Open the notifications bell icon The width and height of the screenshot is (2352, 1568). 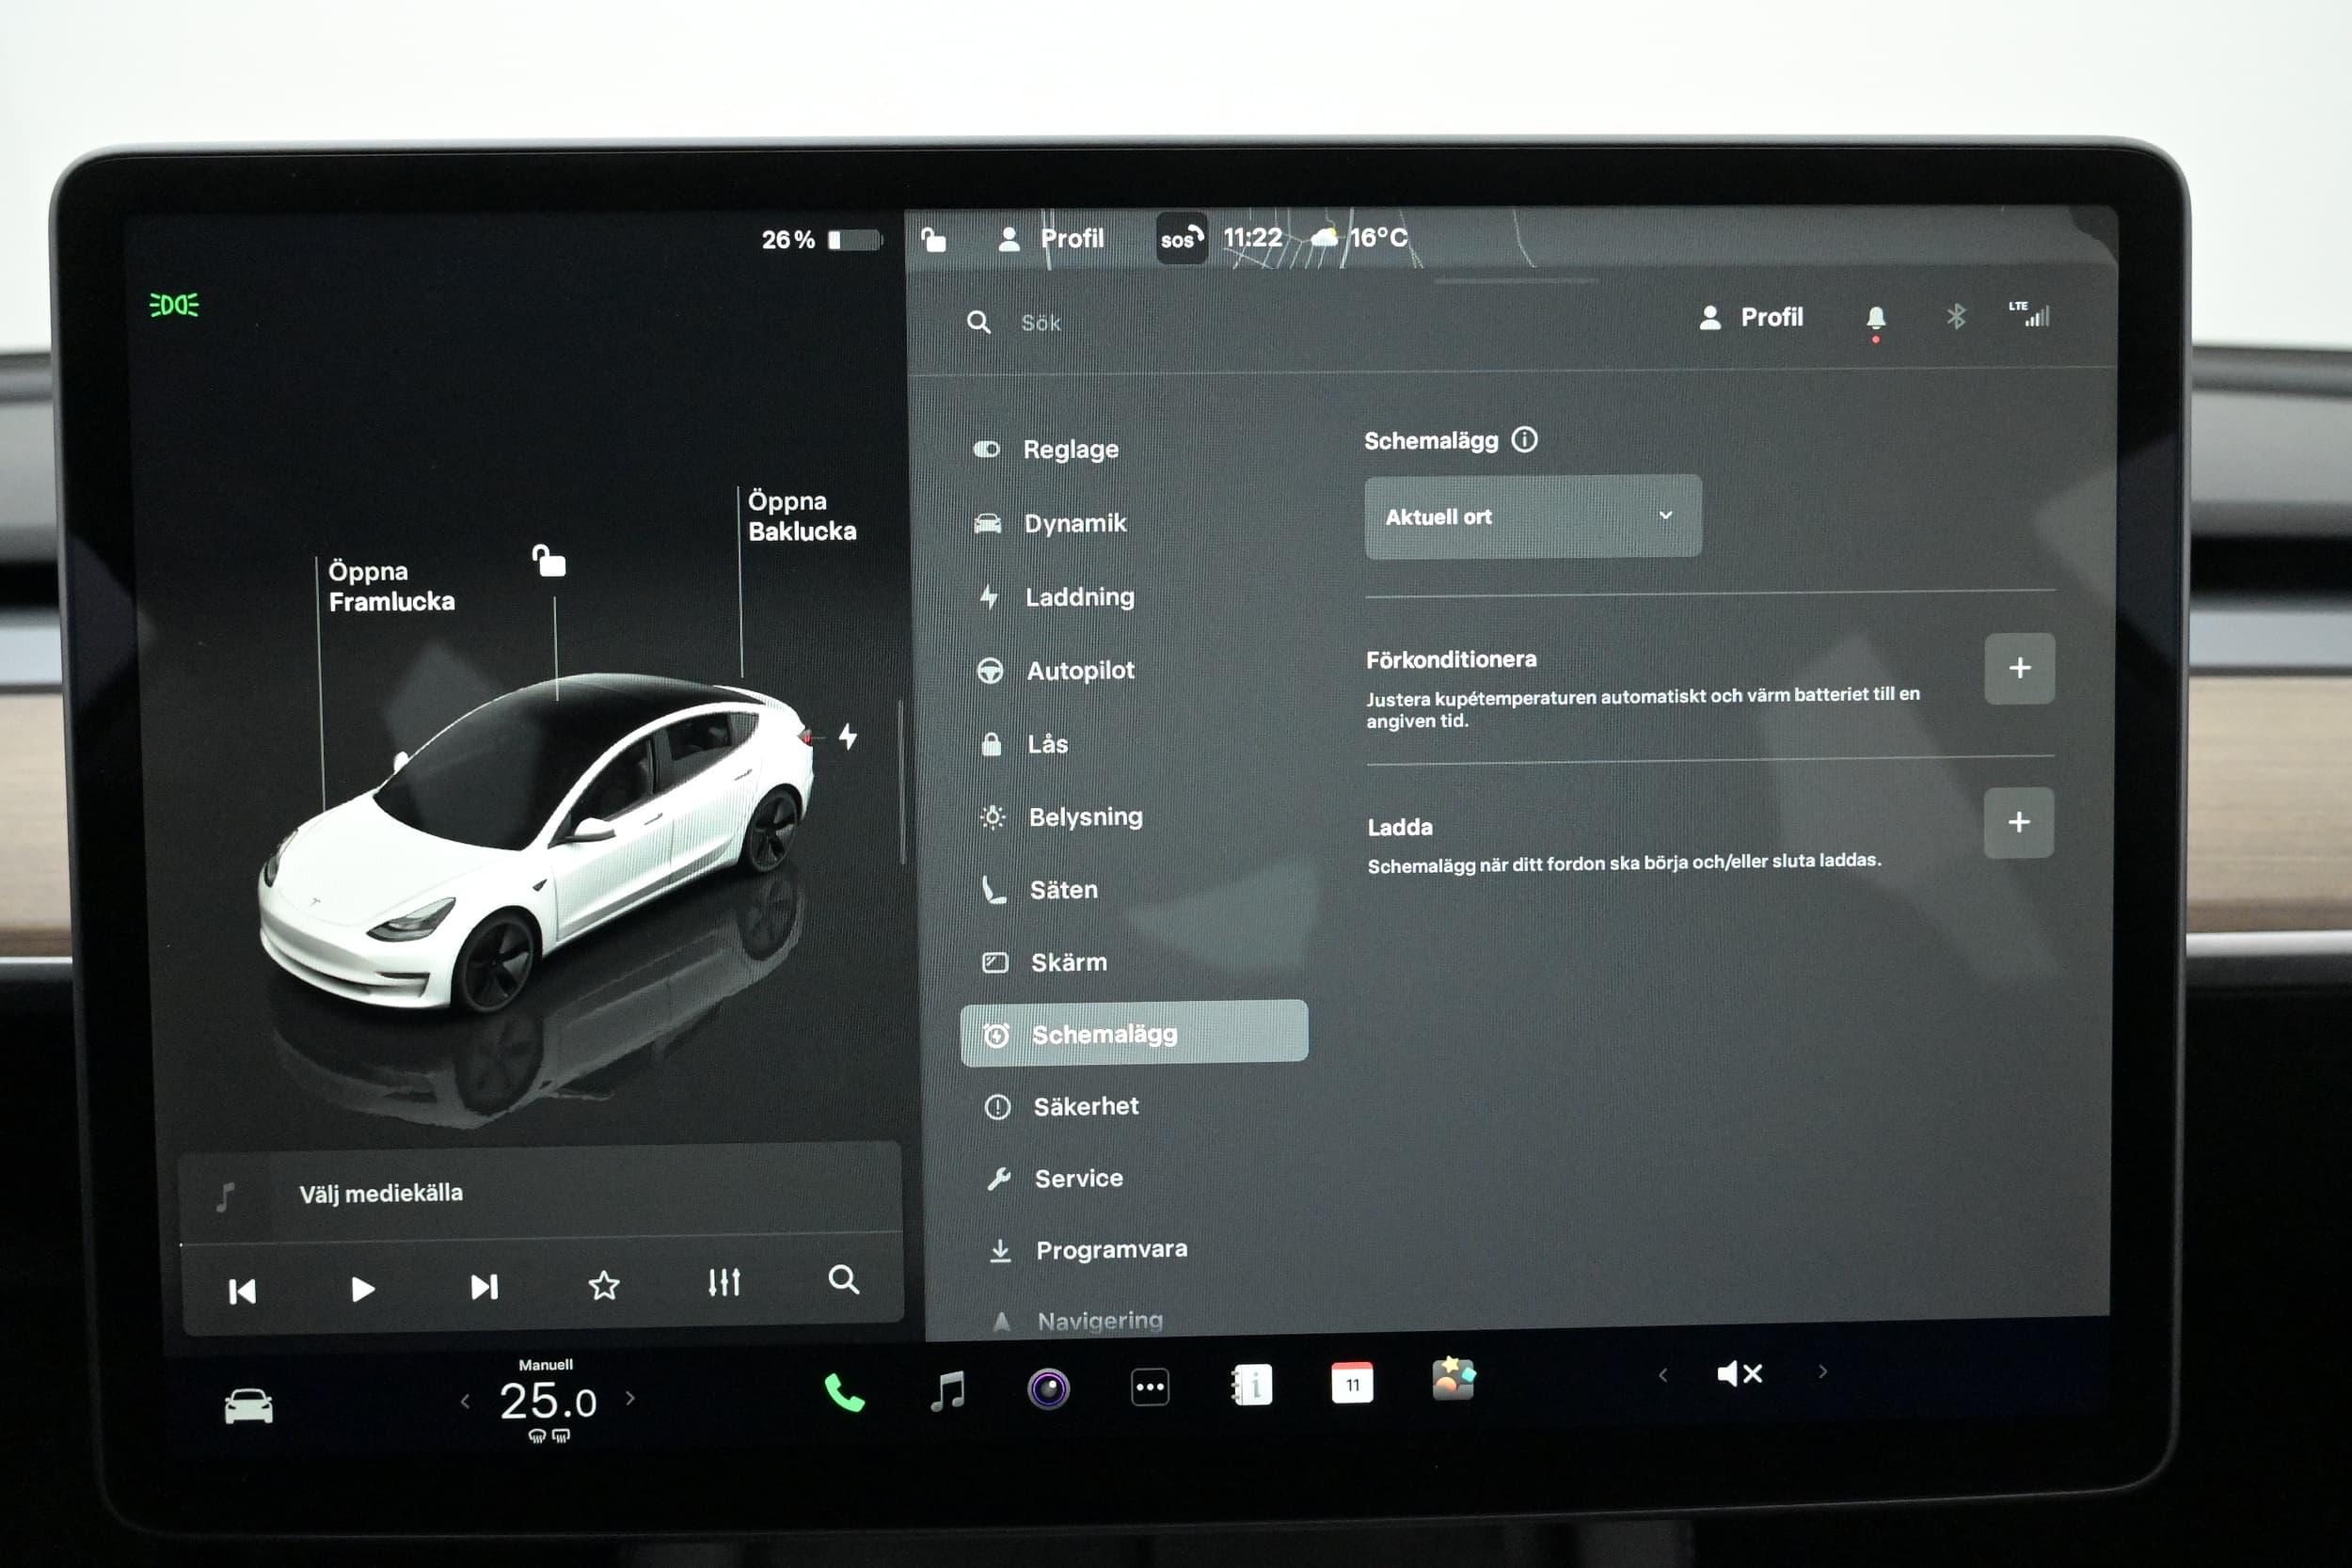[x=1876, y=319]
